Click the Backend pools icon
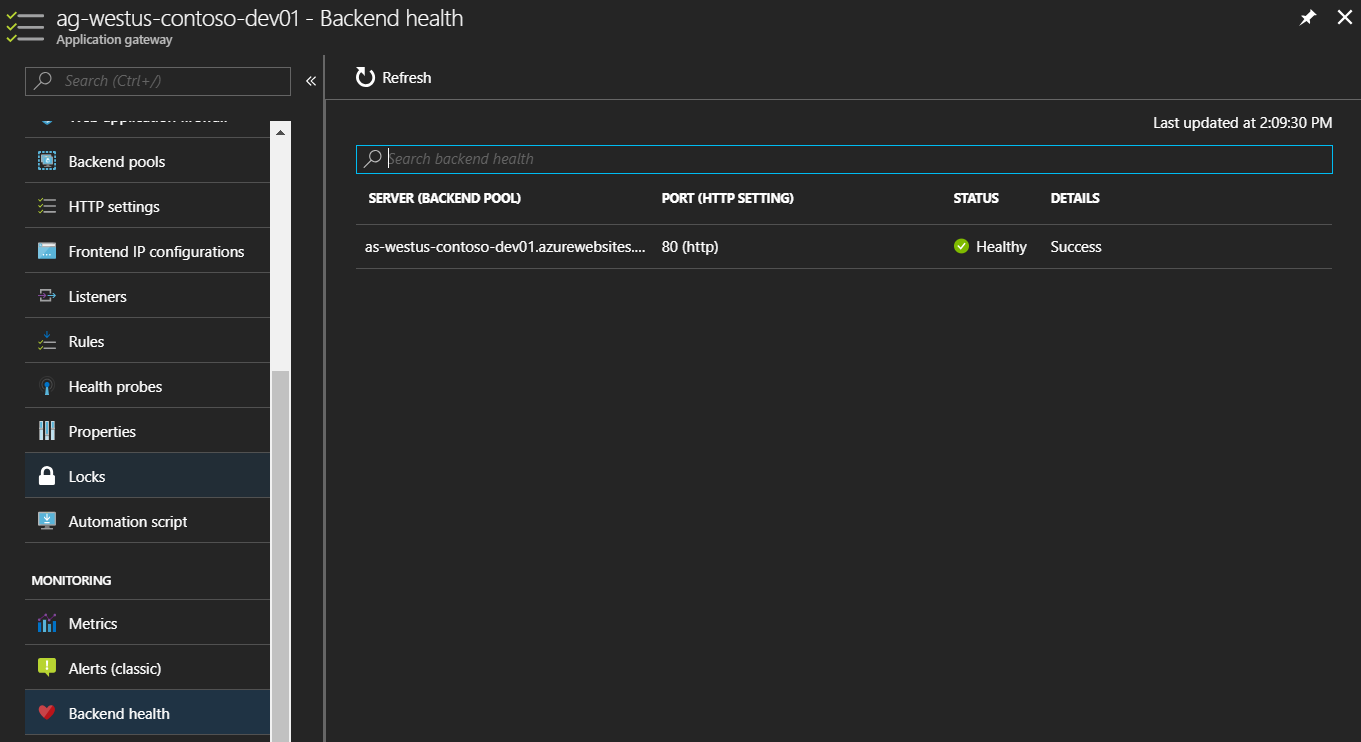The width and height of the screenshot is (1361, 742). pos(47,161)
